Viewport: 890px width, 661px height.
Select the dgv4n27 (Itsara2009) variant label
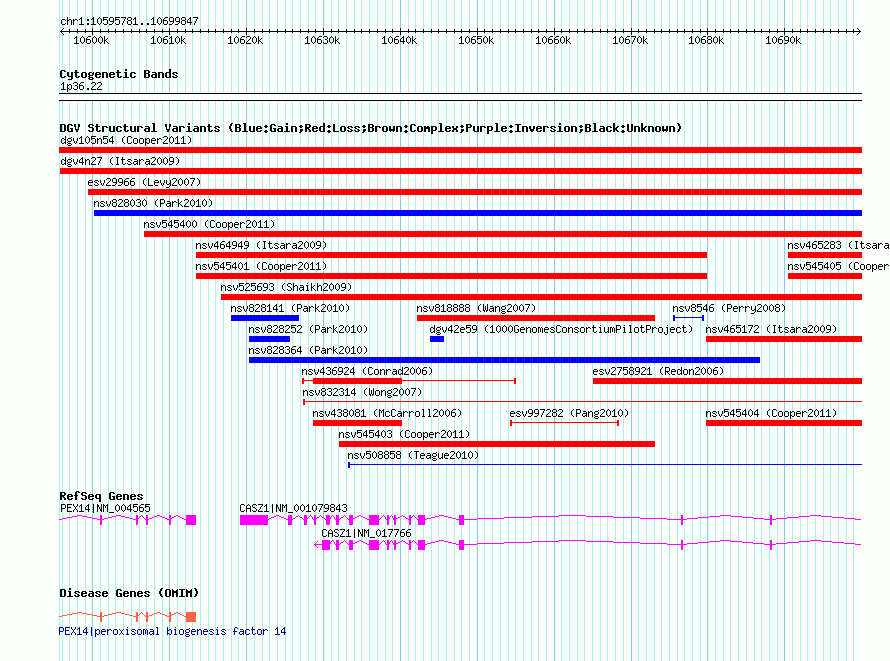pos(120,161)
